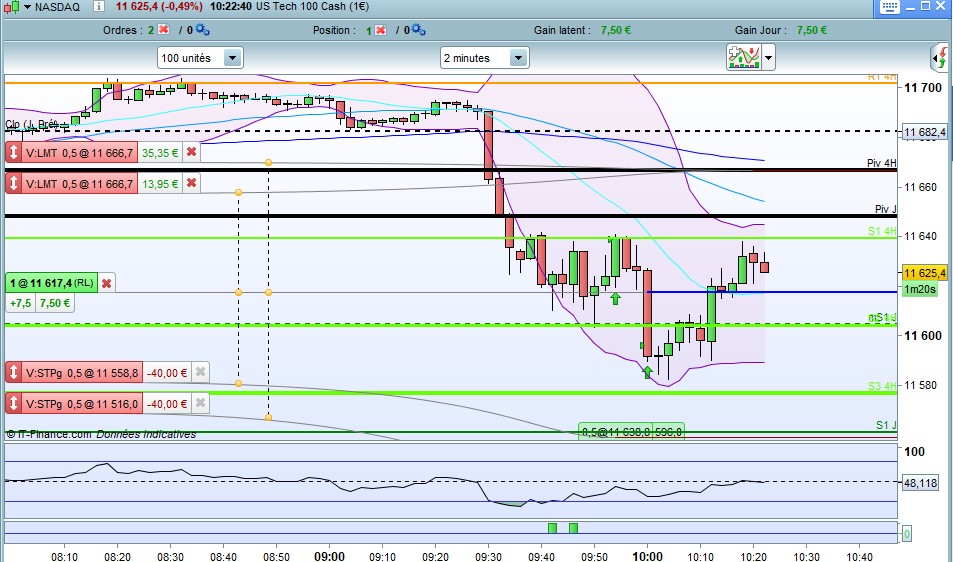Open the add indicator icon
Screen dimensions: 953x562
744,58
